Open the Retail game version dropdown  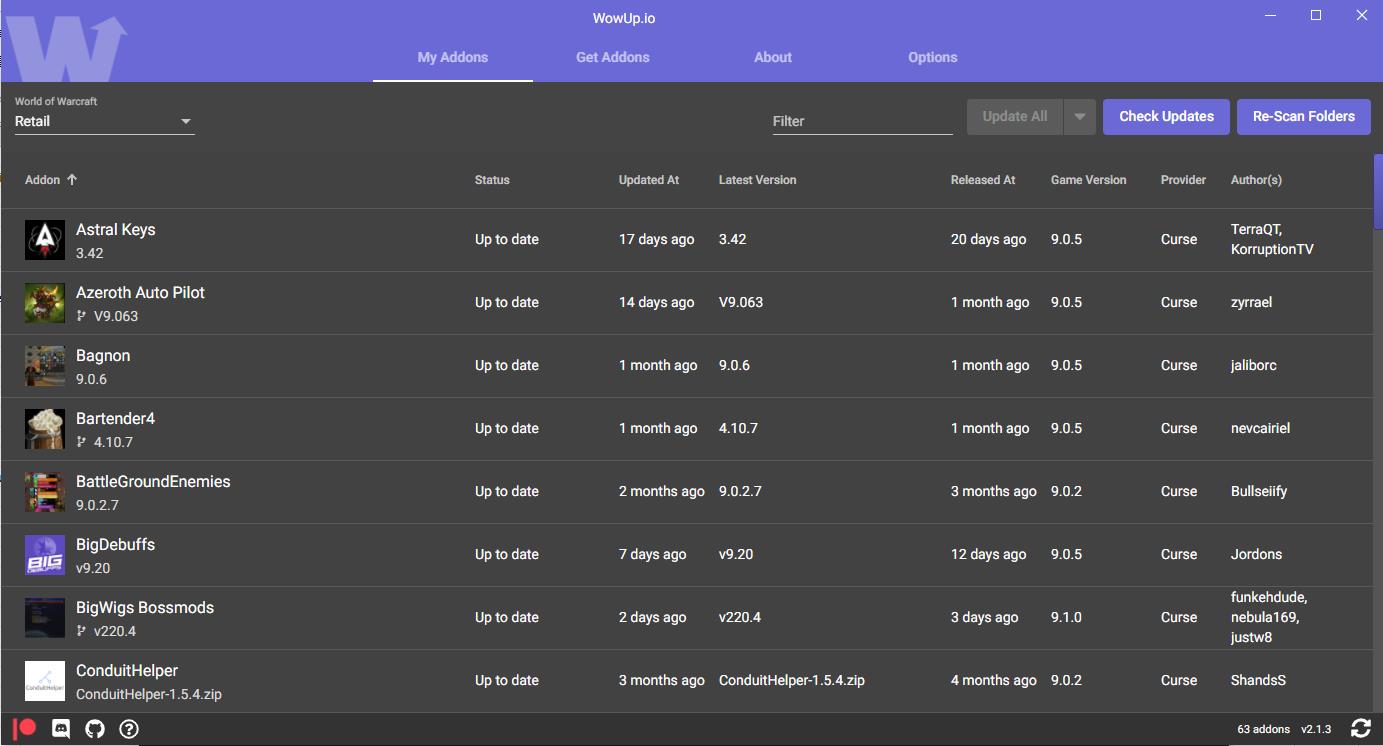104,120
